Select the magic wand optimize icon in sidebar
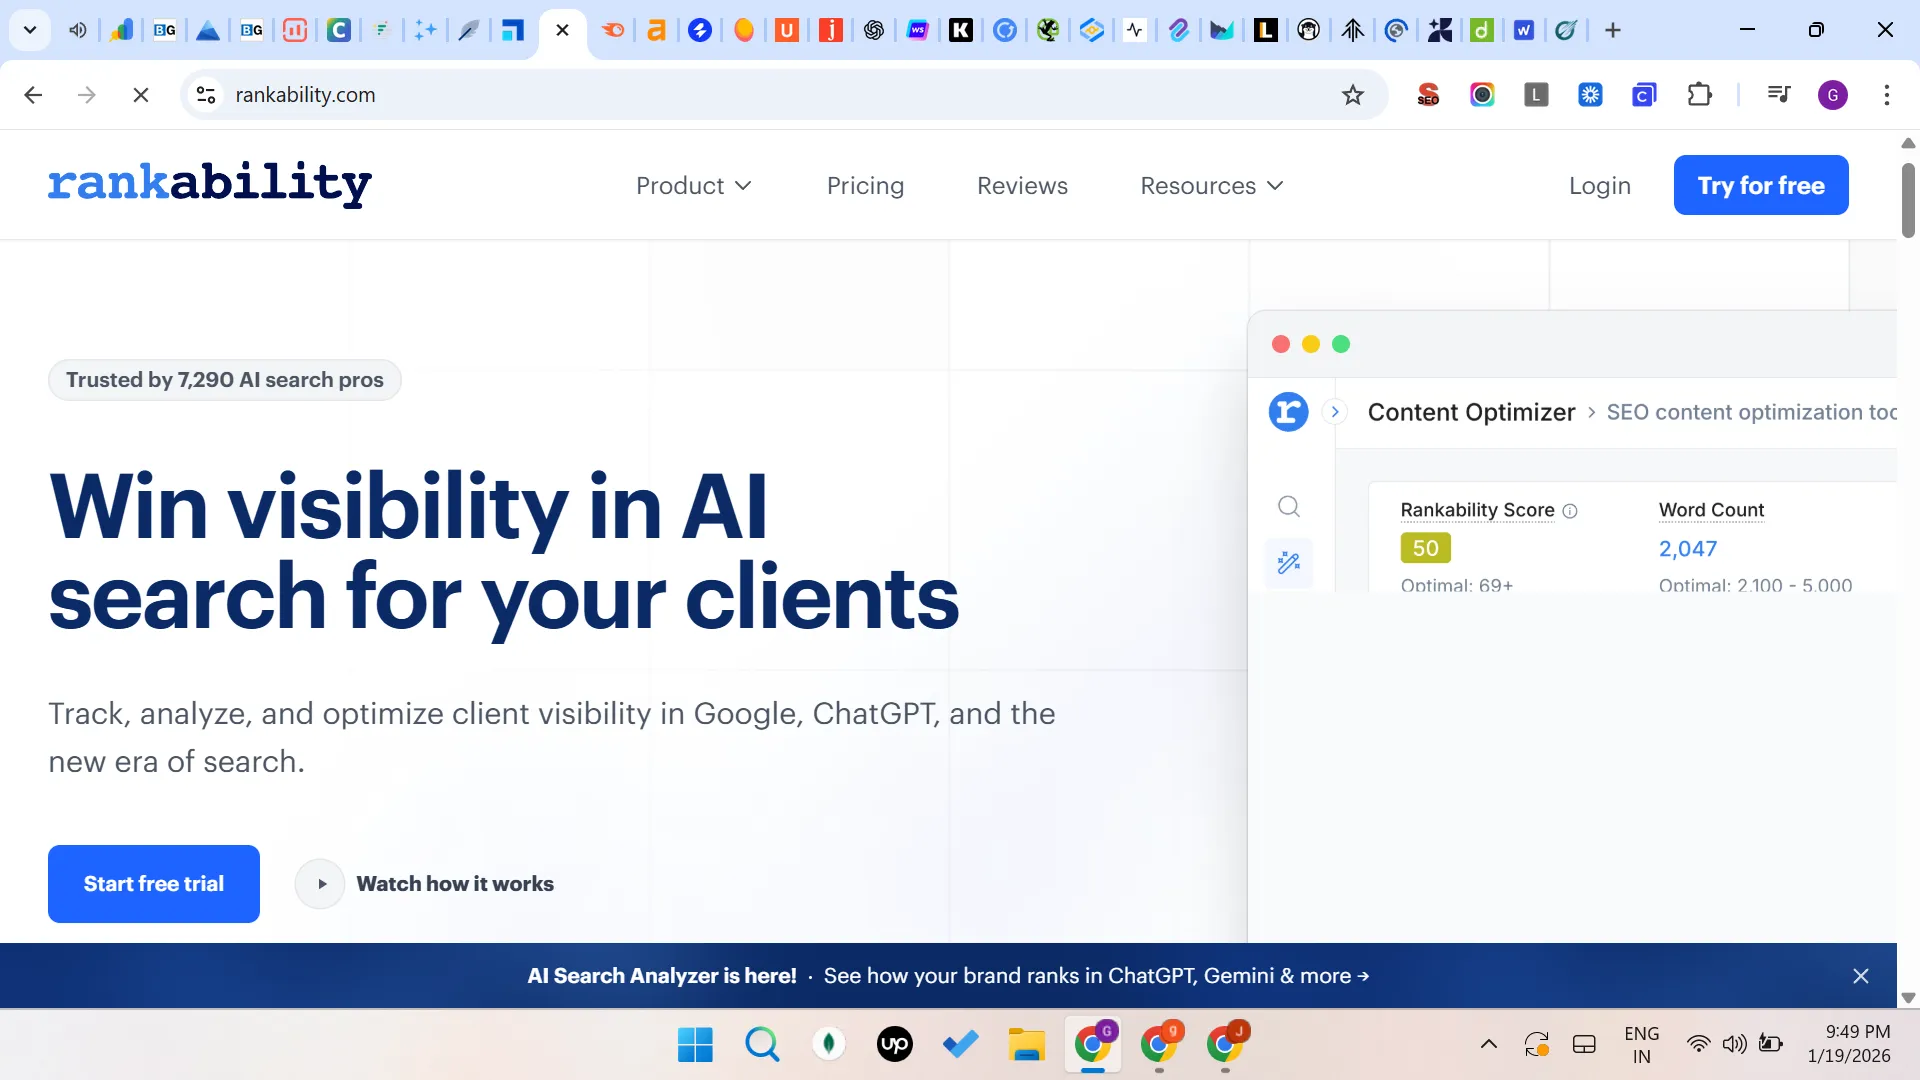This screenshot has height=1080, width=1920. click(1288, 562)
